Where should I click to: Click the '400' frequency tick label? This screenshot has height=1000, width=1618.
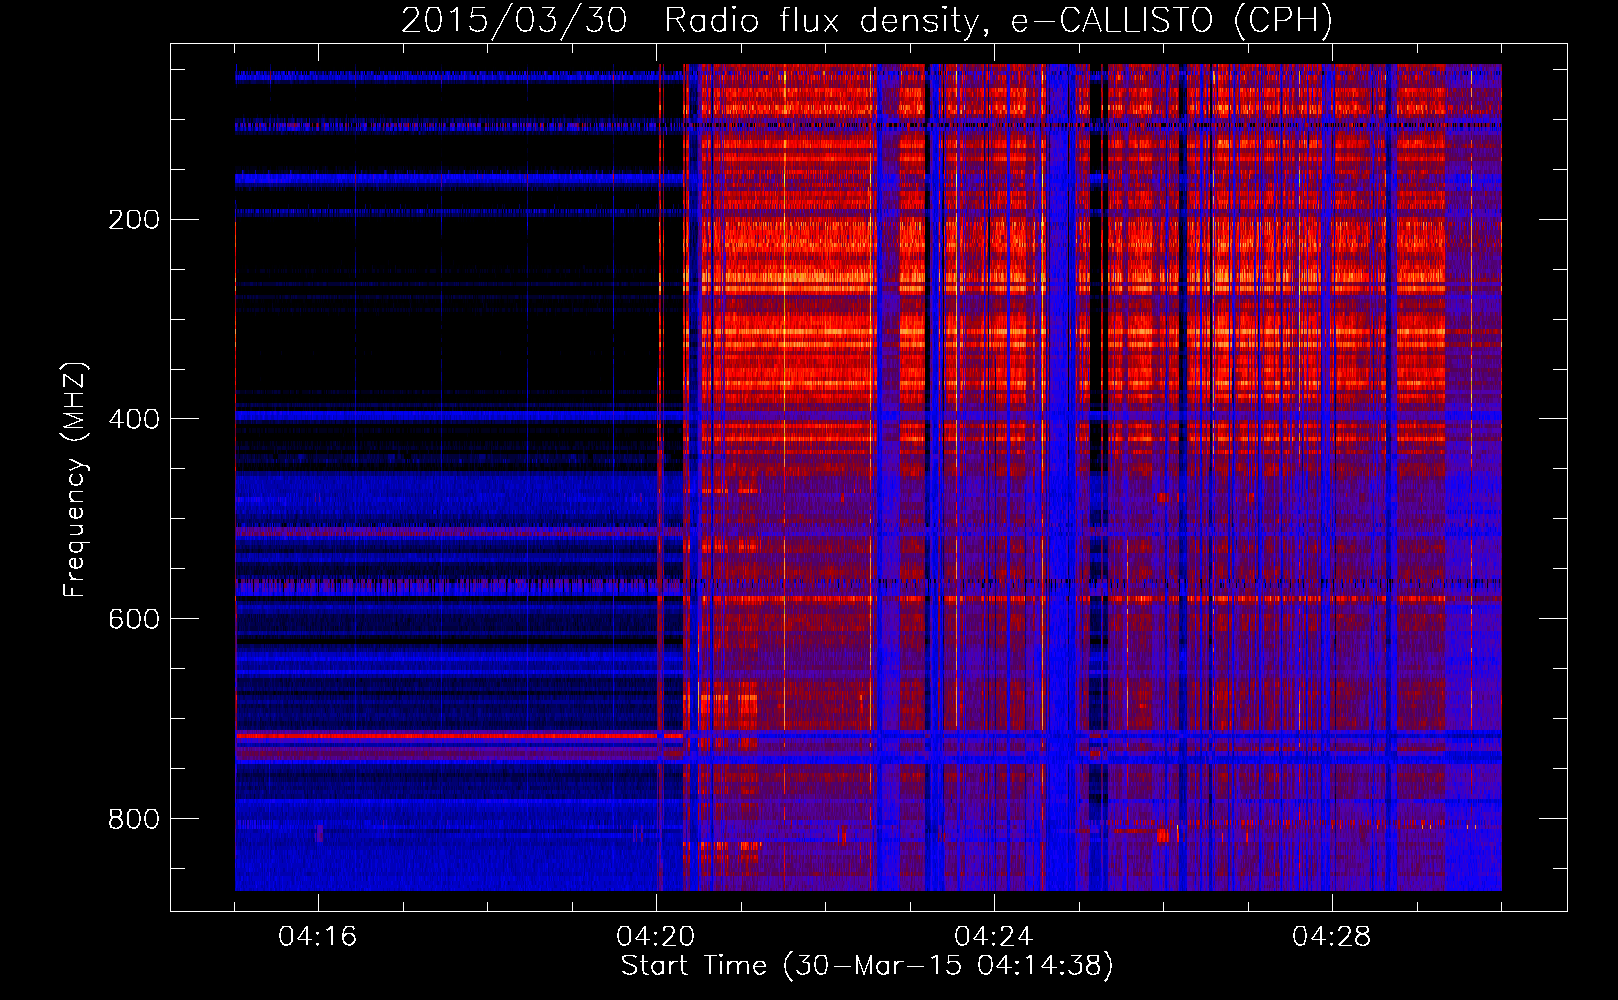tap(134, 420)
